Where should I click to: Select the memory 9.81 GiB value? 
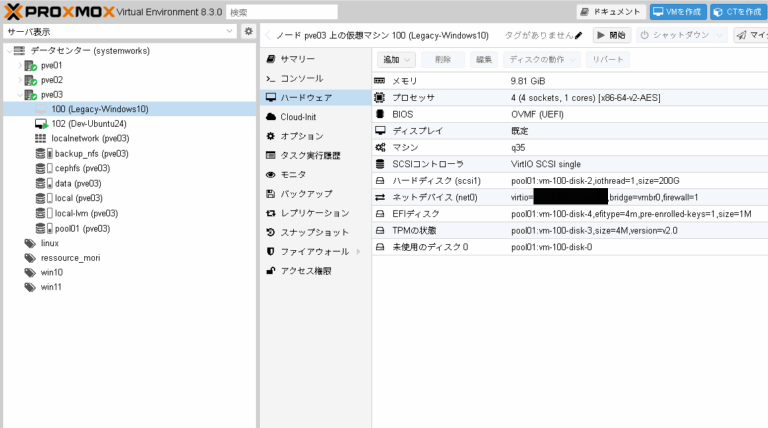tap(528, 81)
